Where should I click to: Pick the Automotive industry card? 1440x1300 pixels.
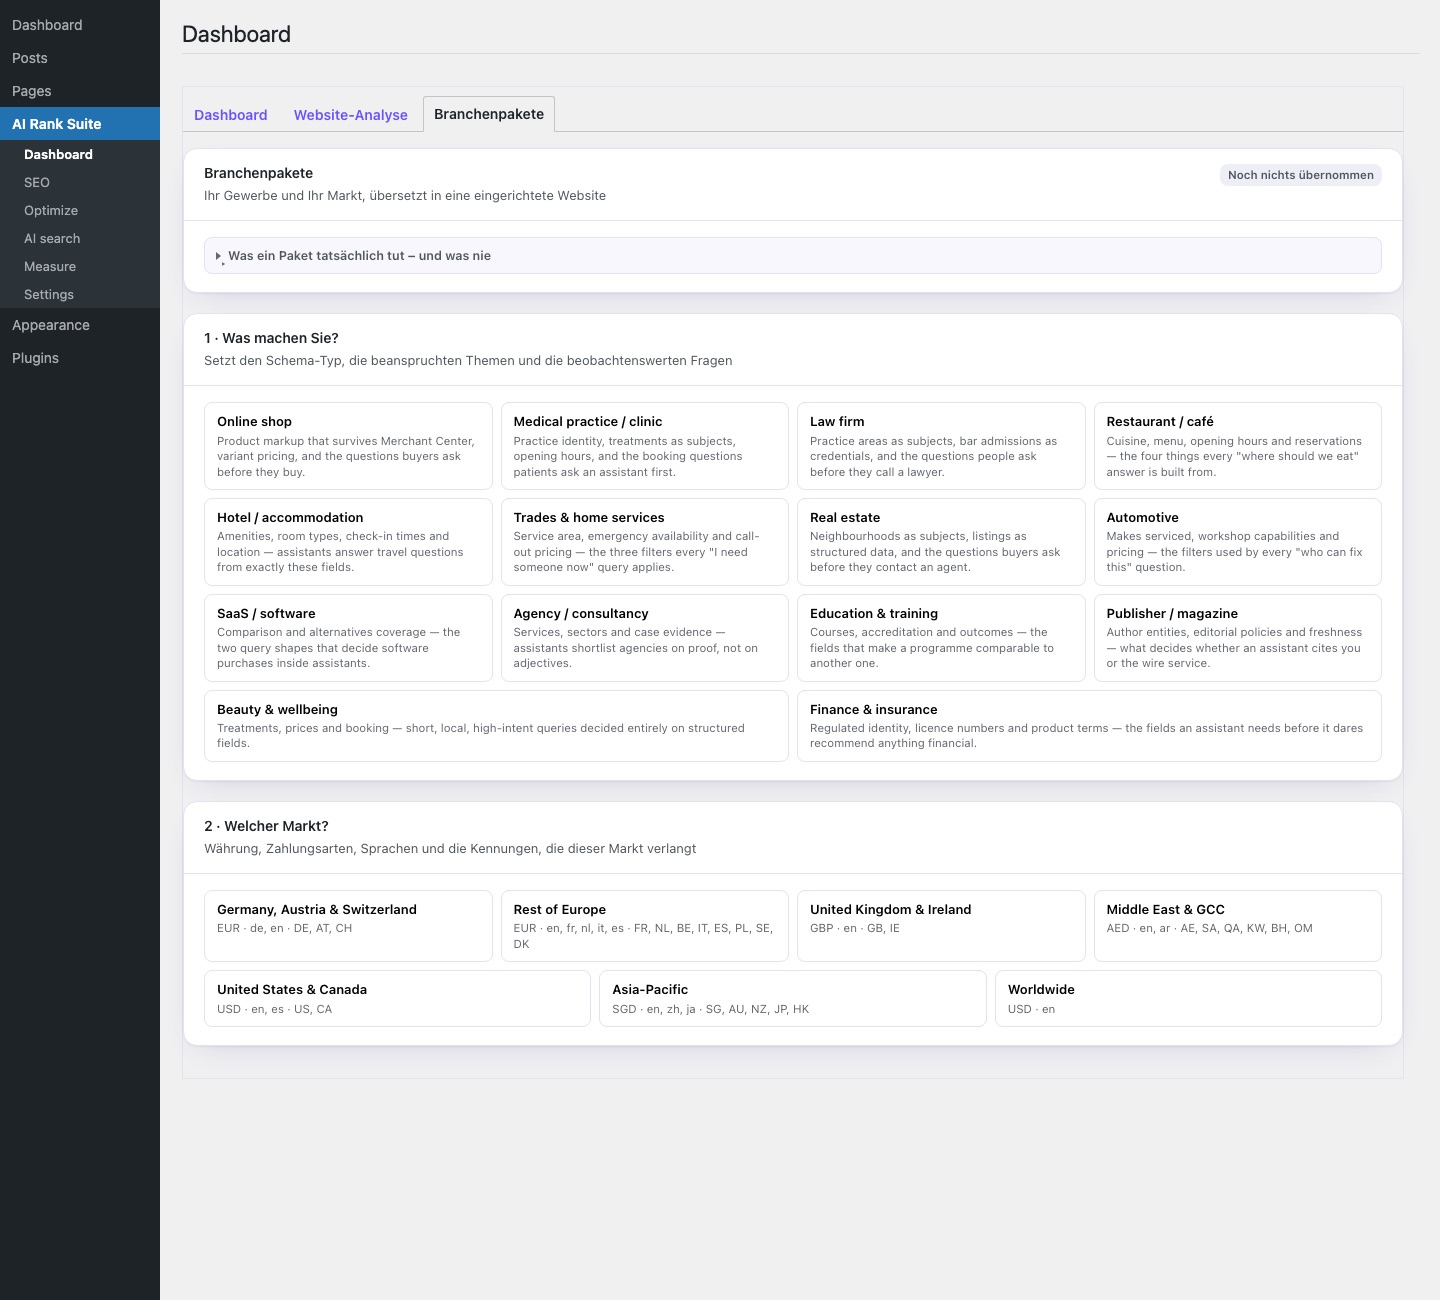(x=1238, y=542)
